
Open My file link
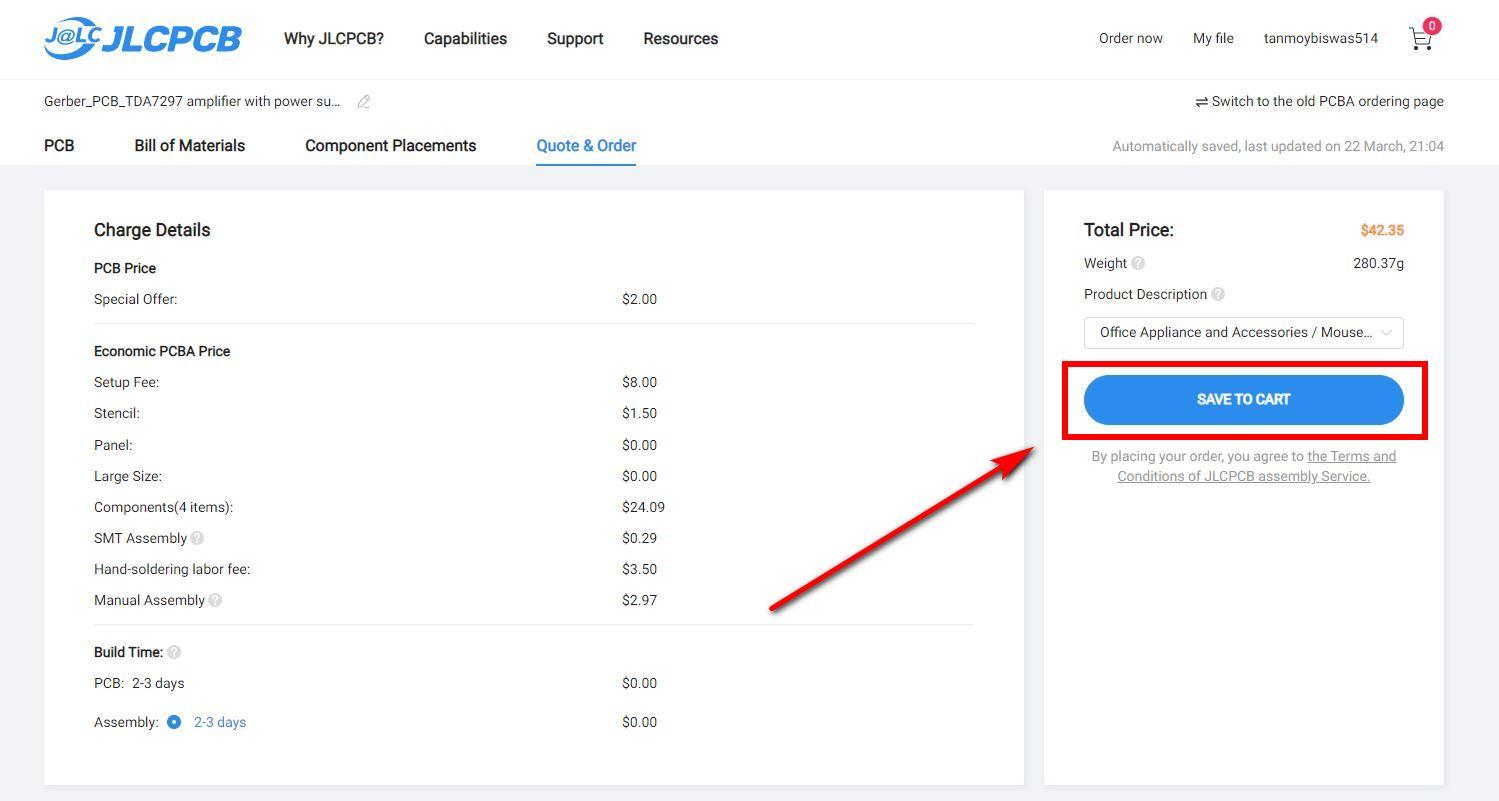1213,38
